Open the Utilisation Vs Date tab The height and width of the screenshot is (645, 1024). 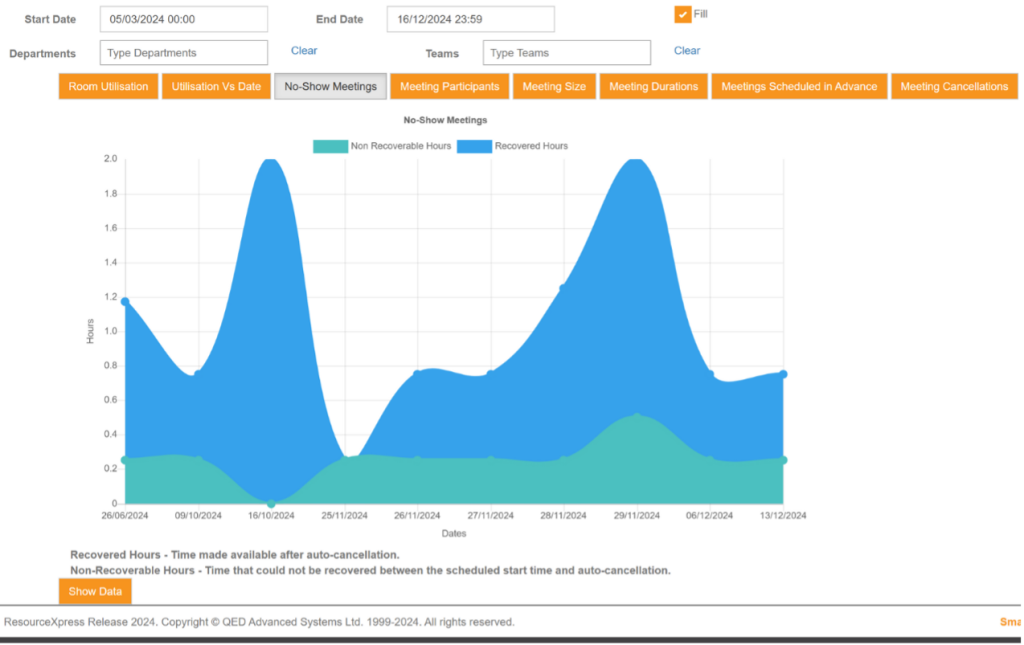tap(216, 87)
